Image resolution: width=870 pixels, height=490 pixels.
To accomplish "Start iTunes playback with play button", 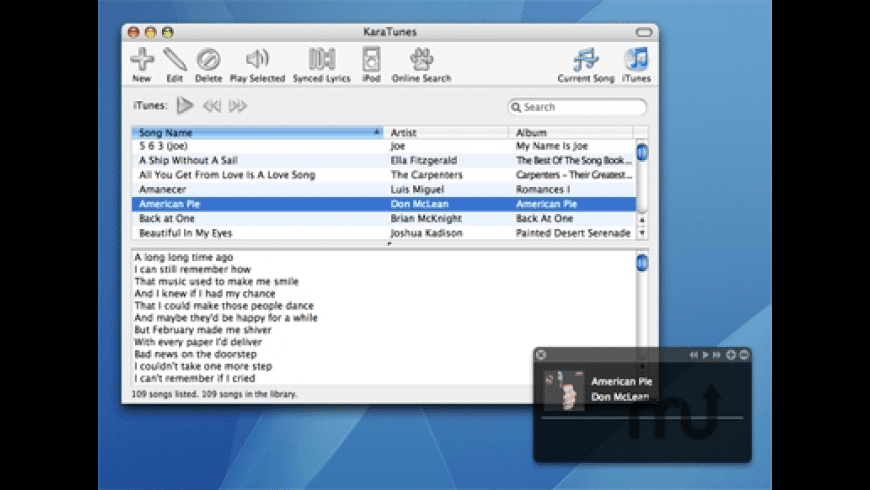I will click(185, 105).
